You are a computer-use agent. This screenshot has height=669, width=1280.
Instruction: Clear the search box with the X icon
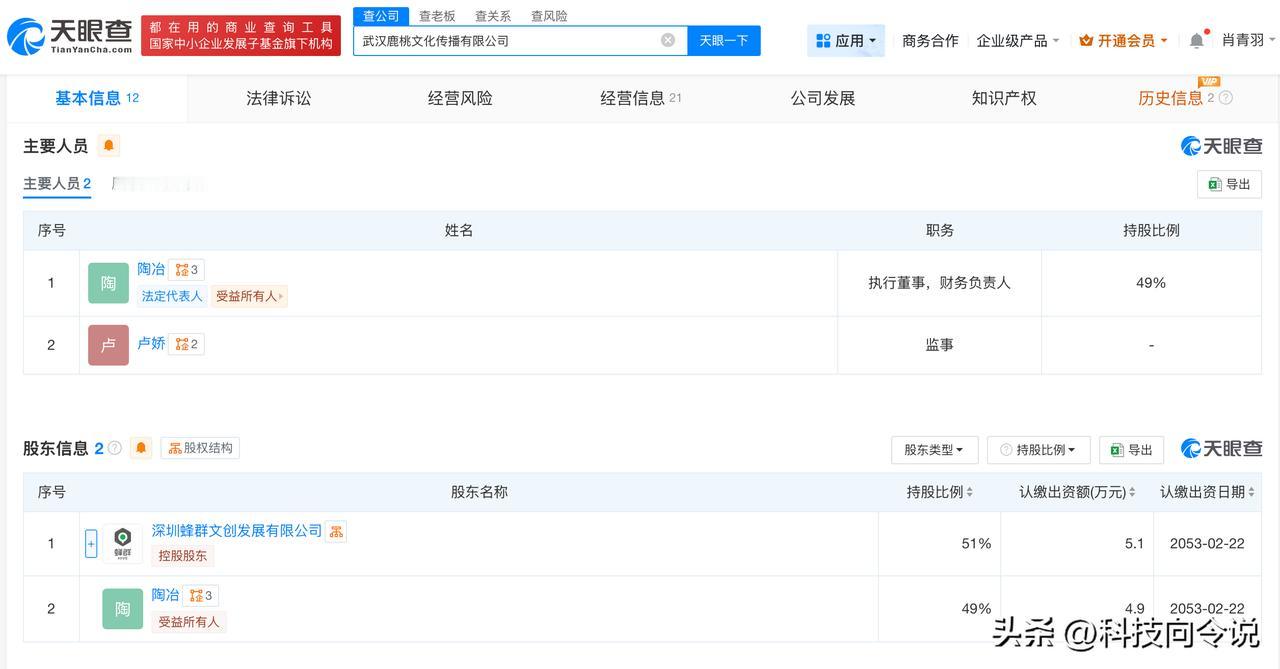click(668, 40)
